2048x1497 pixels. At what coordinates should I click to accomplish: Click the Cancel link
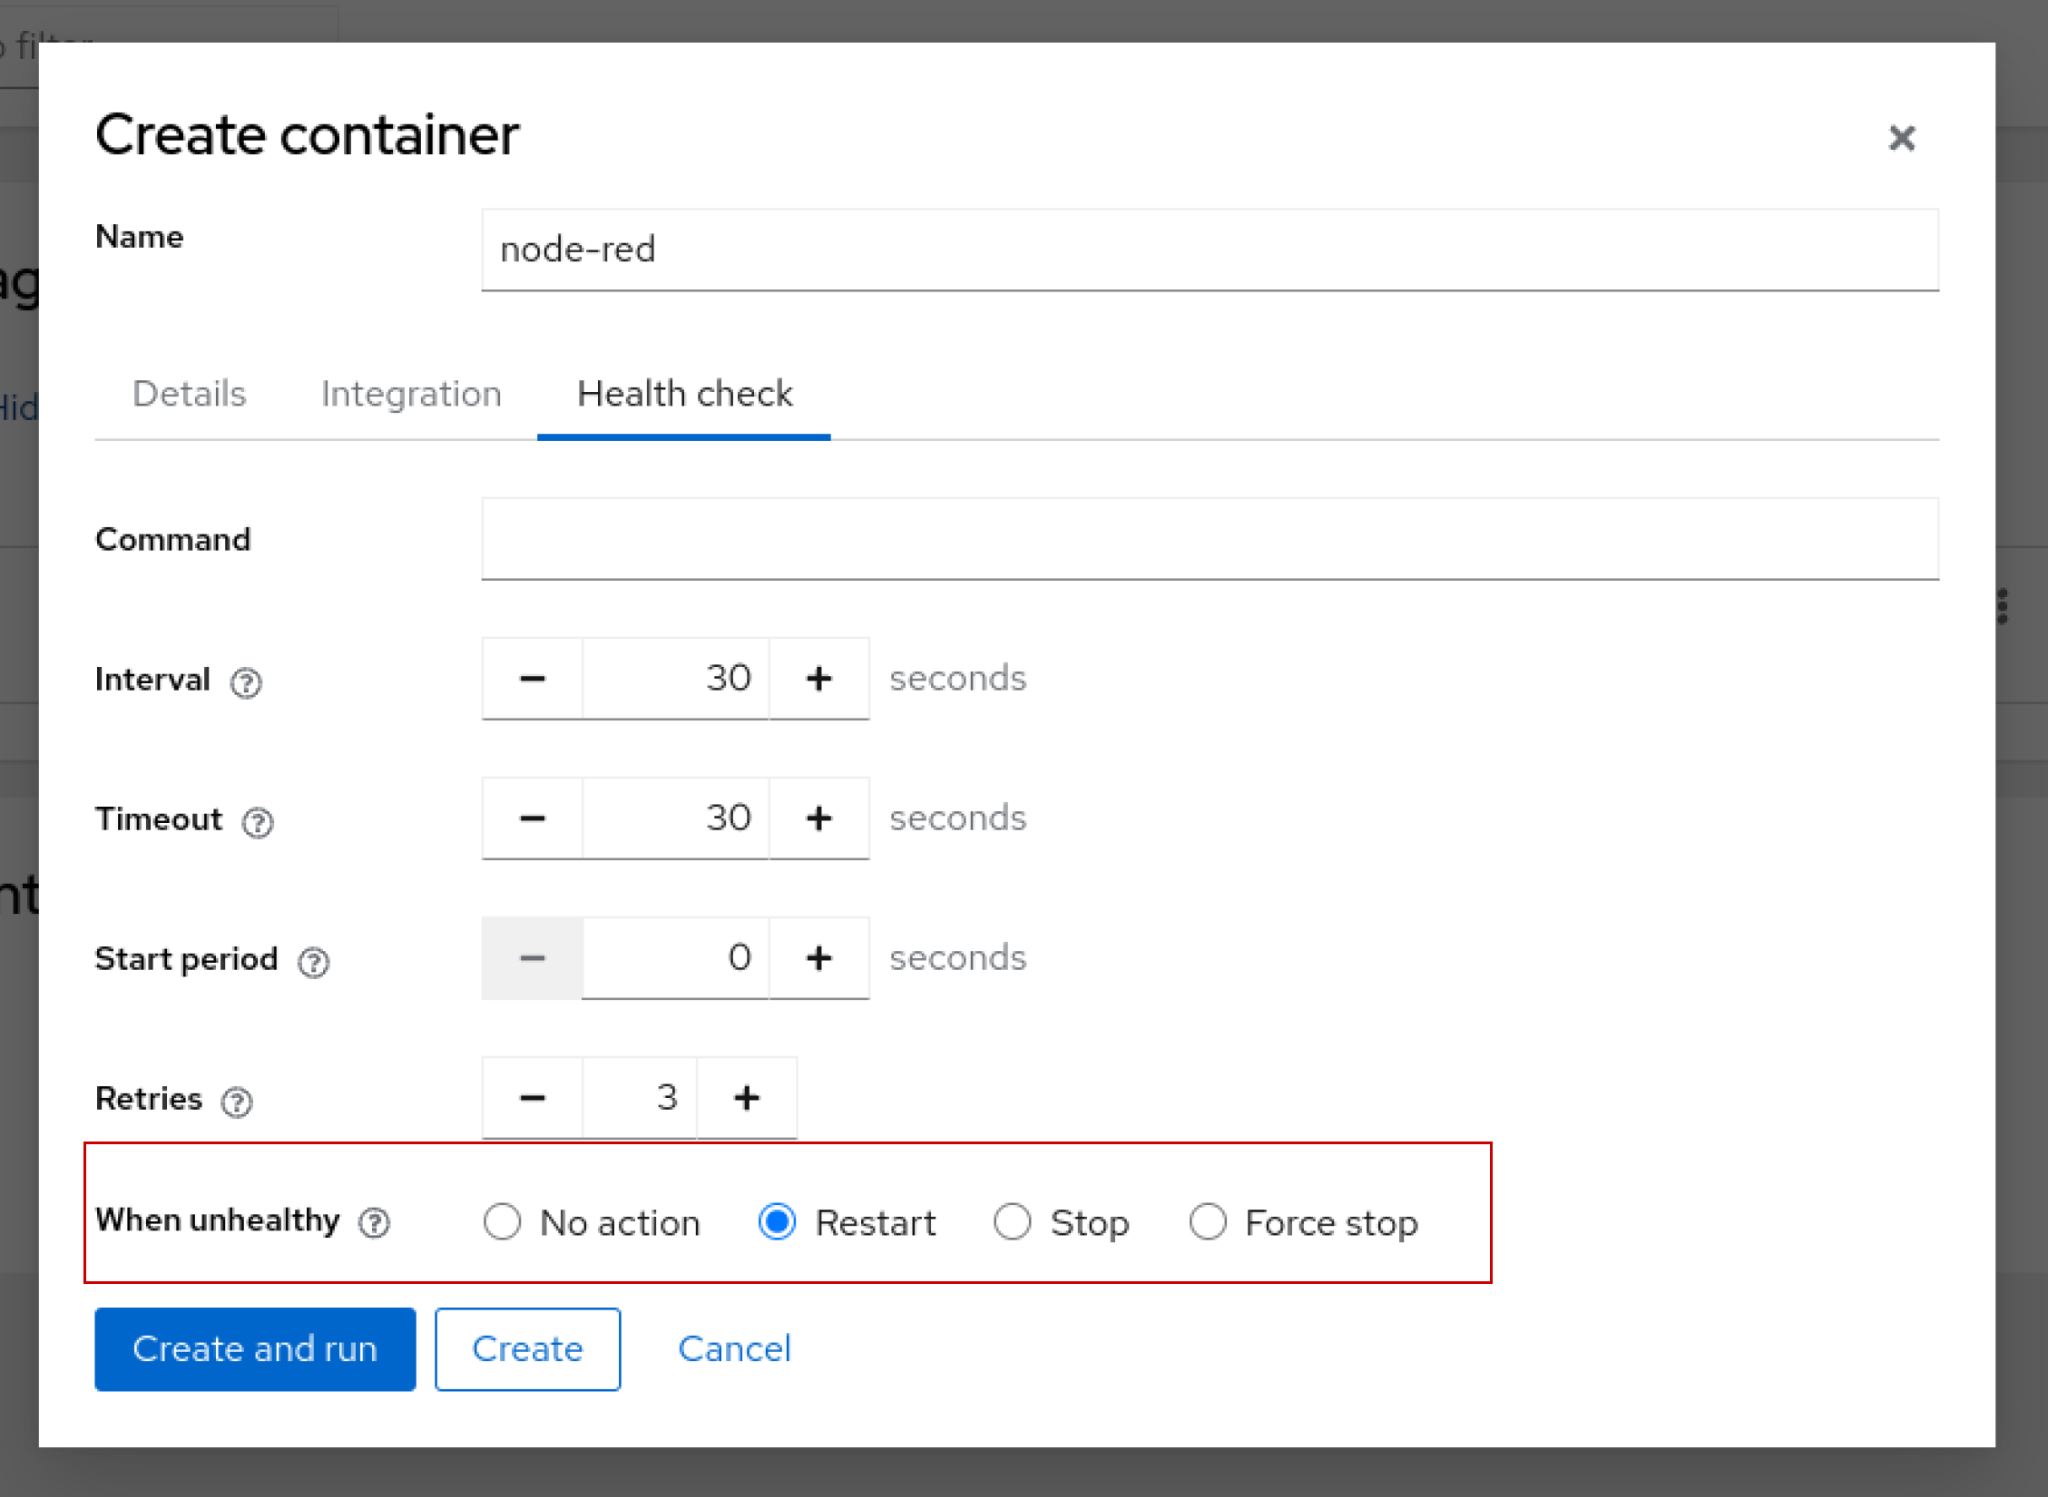(734, 1349)
